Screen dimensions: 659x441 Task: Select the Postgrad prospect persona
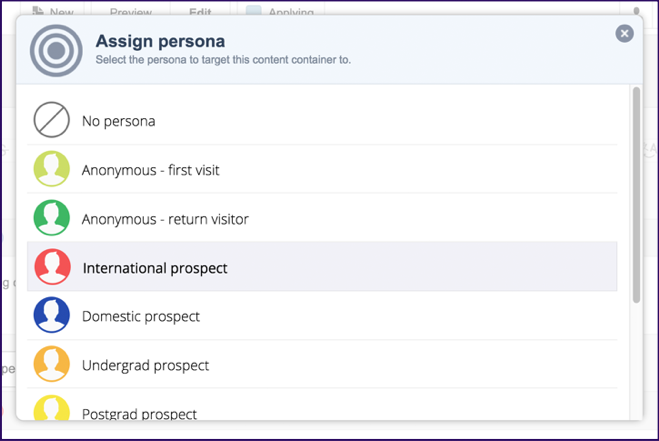pyautogui.click(x=322, y=405)
